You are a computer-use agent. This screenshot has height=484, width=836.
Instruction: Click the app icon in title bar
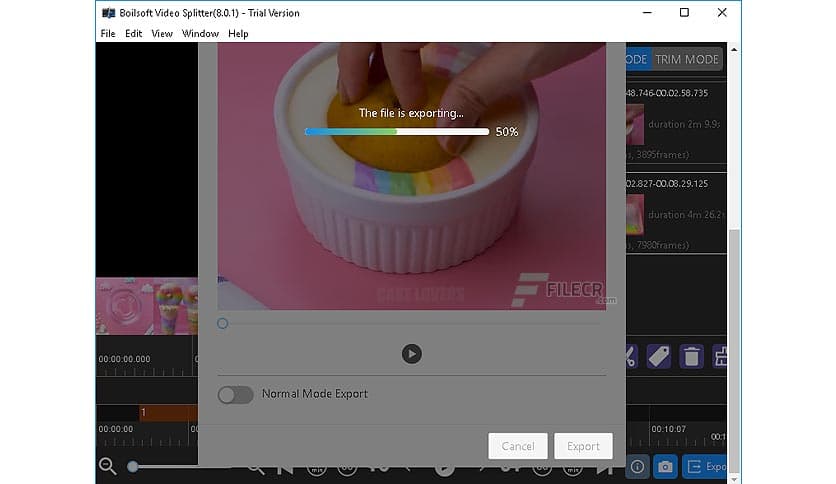coord(108,13)
